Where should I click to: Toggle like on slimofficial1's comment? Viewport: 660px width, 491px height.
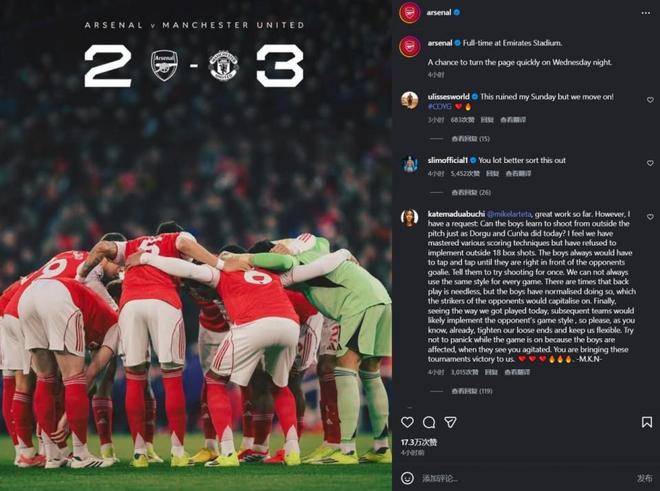pyautogui.click(x=650, y=163)
